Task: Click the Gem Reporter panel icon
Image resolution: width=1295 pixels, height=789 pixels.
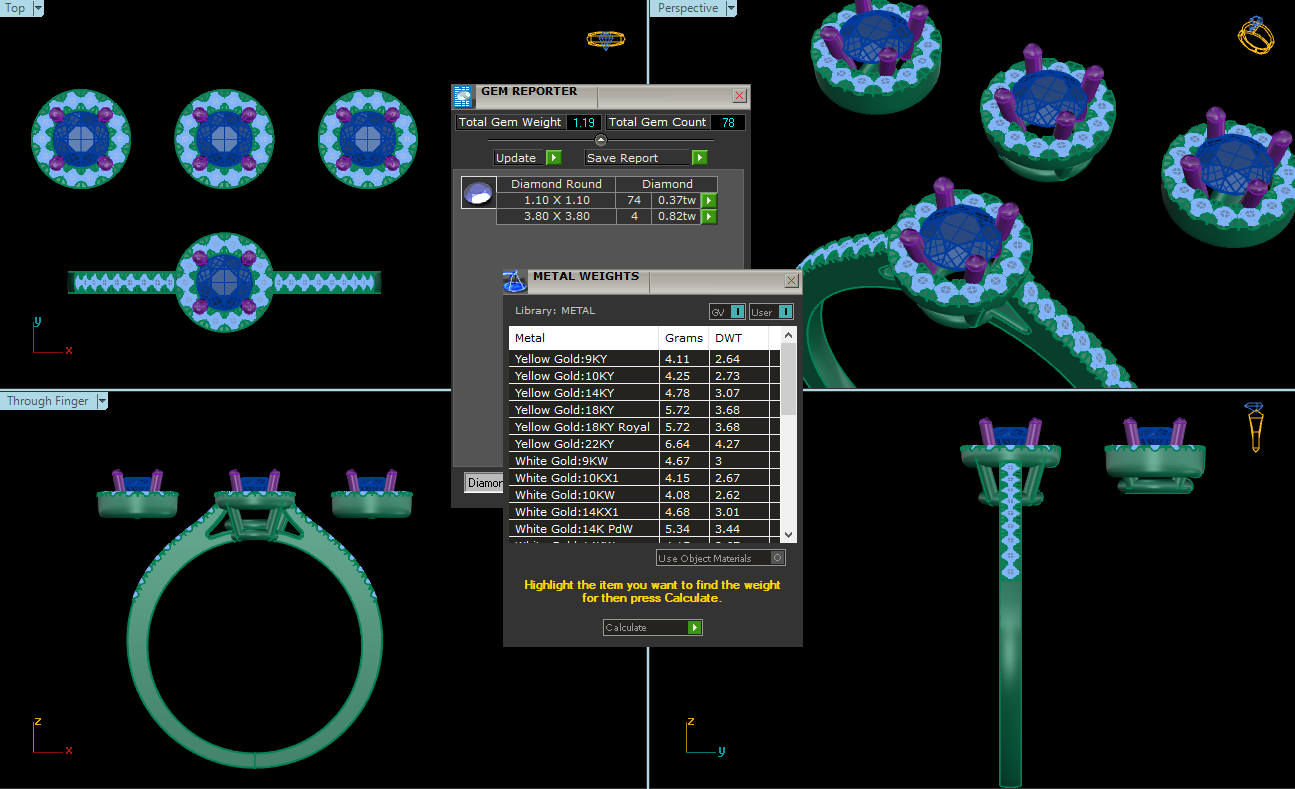Action: pyautogui.click(x=463, y=96)
